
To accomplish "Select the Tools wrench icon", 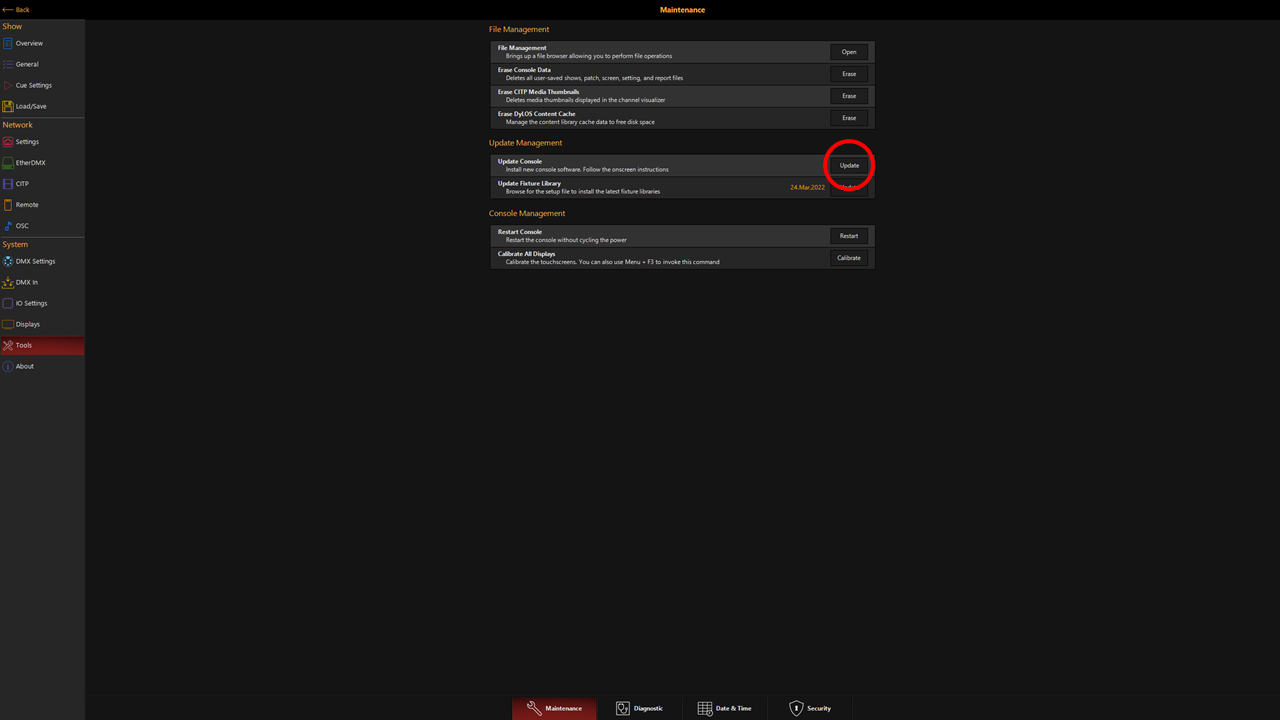I will pos(8,345).
